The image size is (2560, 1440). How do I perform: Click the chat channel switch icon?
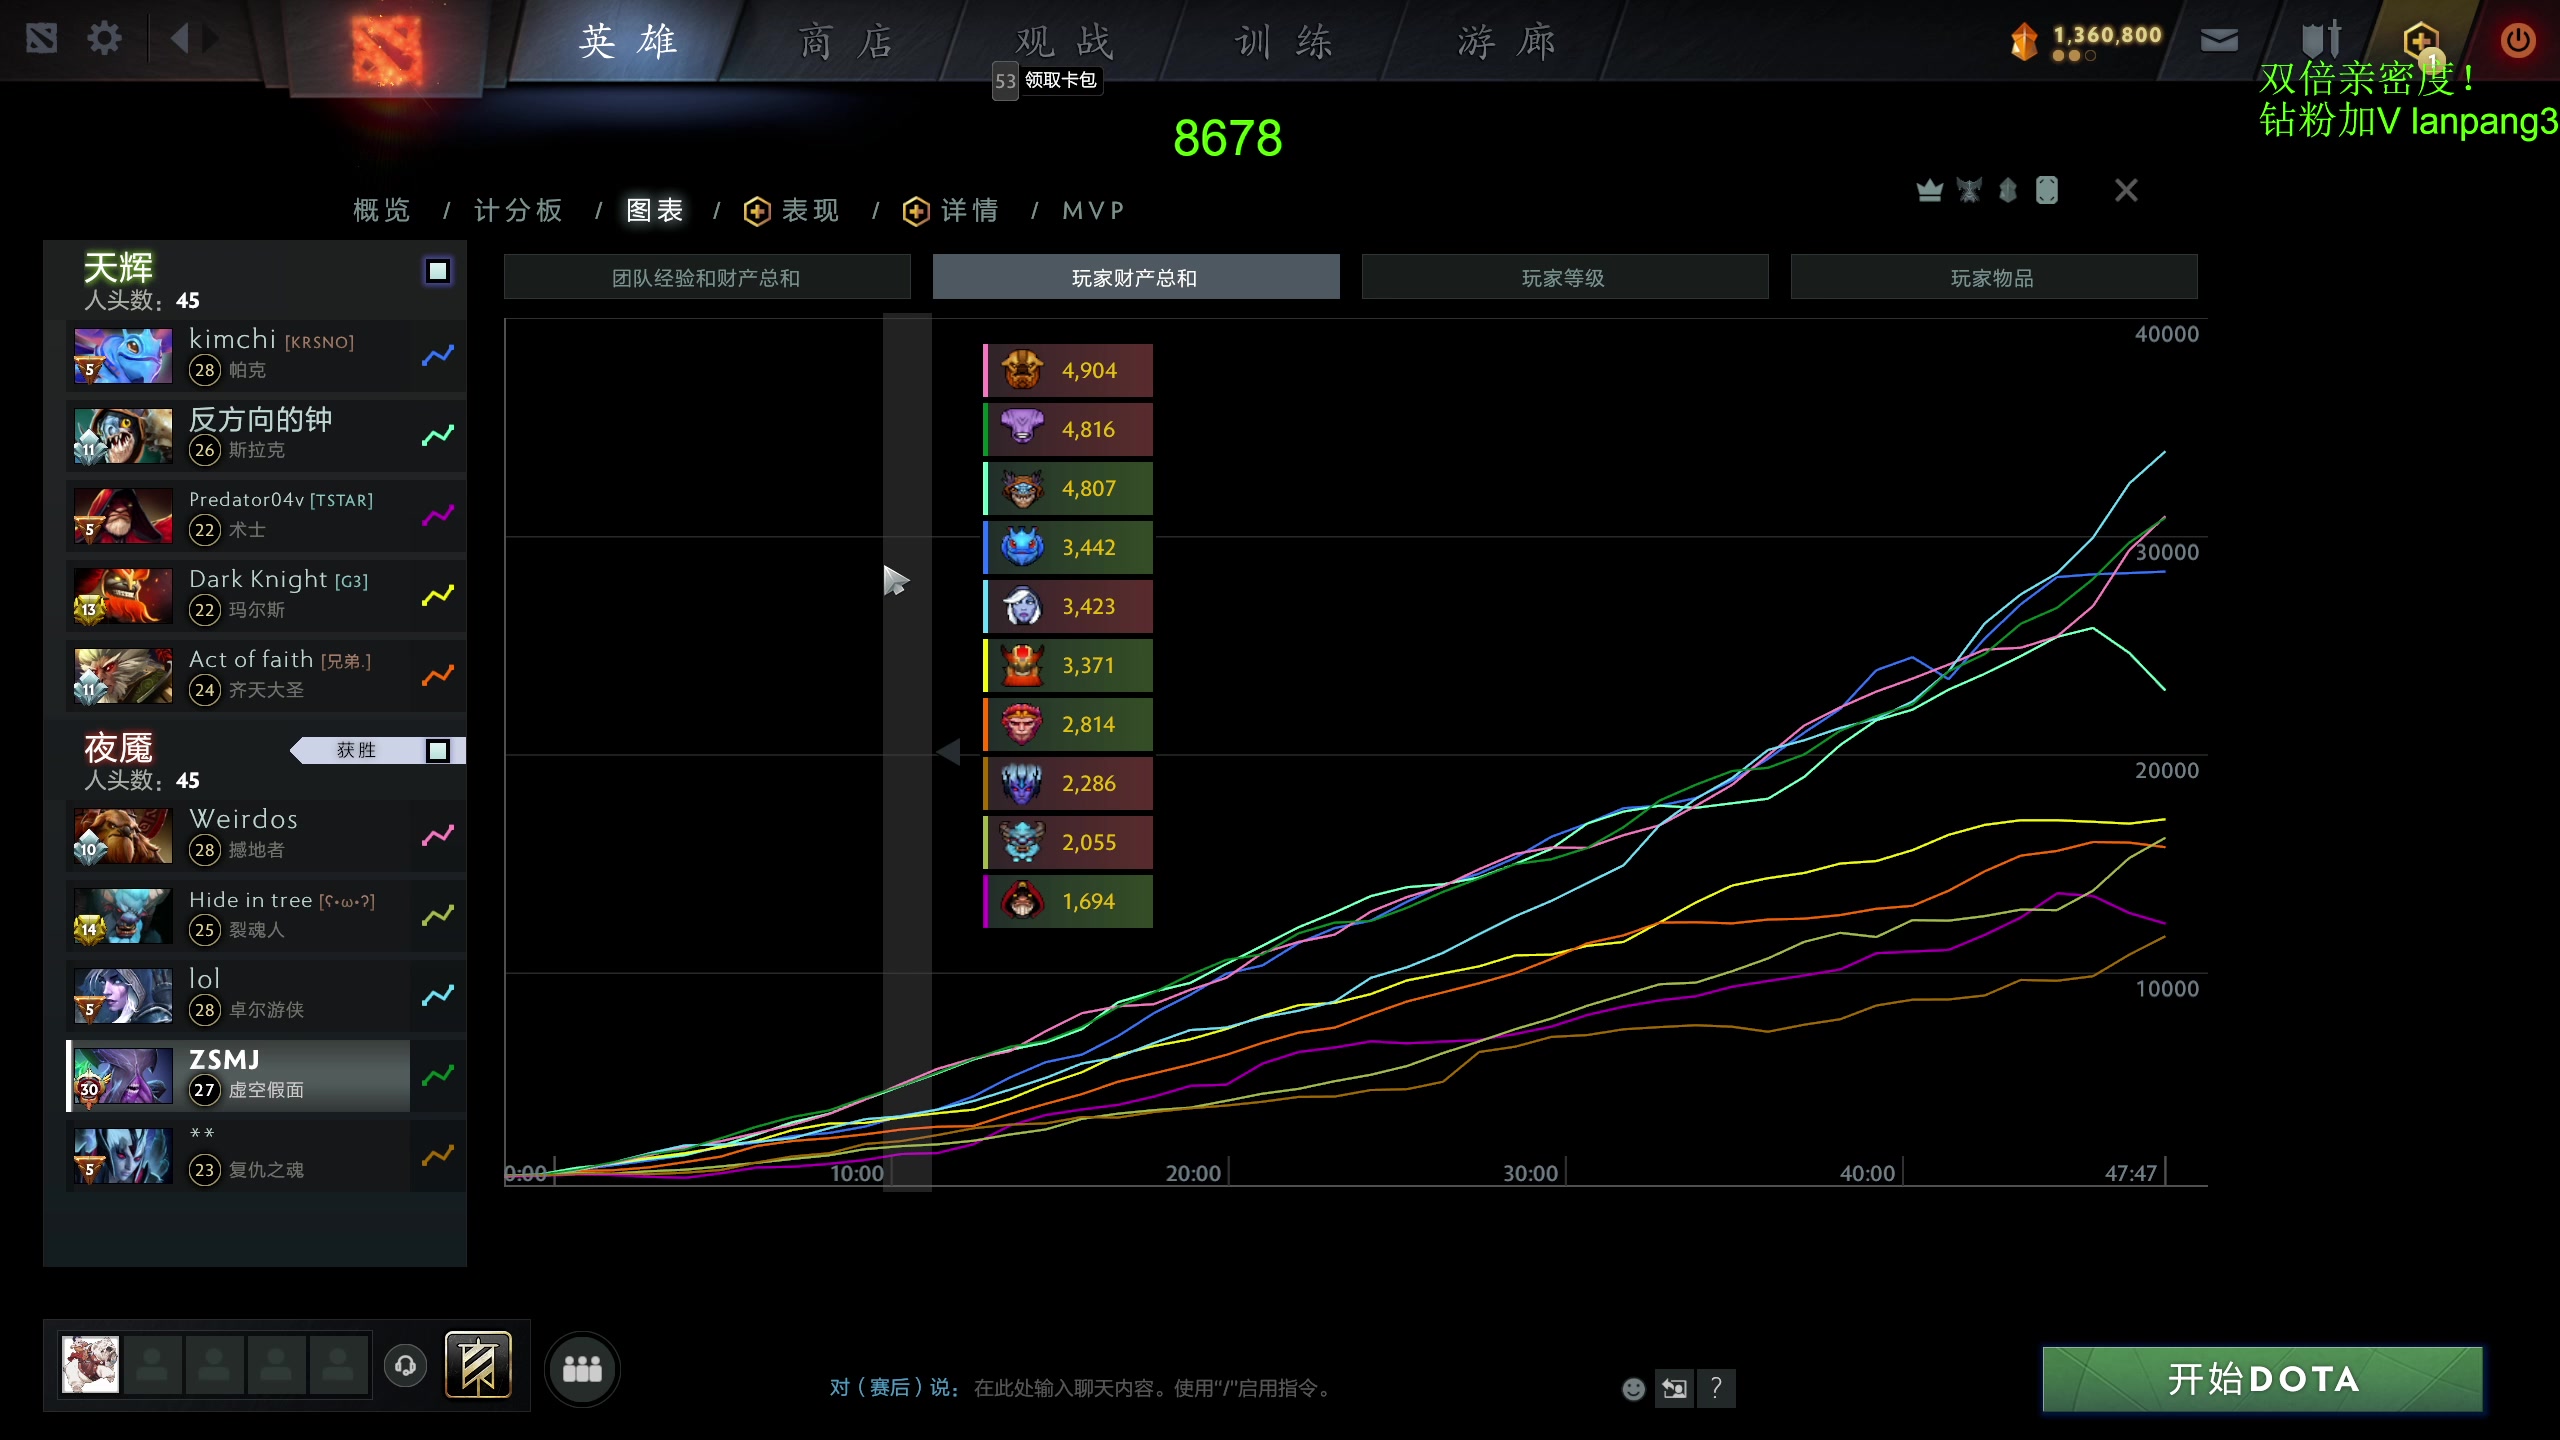click(1674, 1388)
